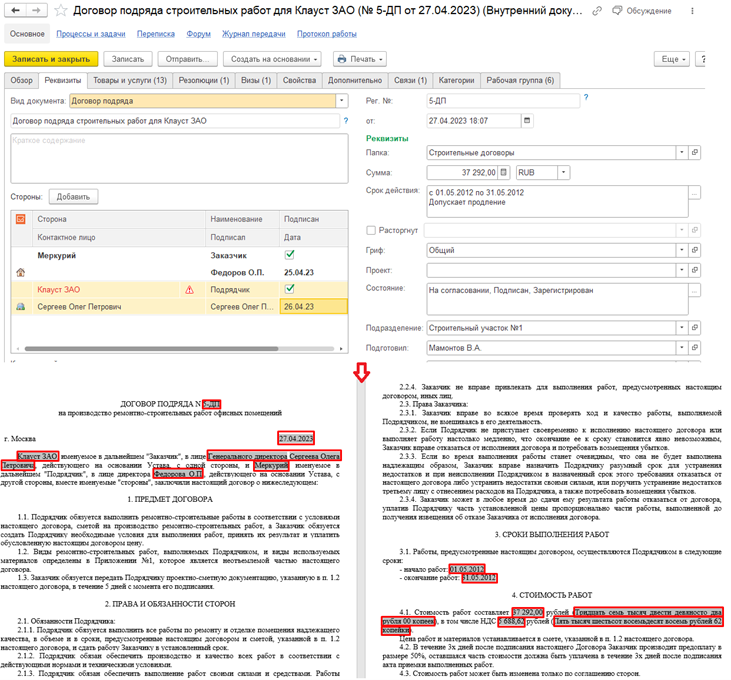This screenshot has height=680, width=731.
Task: Click help question mark beside document title field
Action: (346, 121)
